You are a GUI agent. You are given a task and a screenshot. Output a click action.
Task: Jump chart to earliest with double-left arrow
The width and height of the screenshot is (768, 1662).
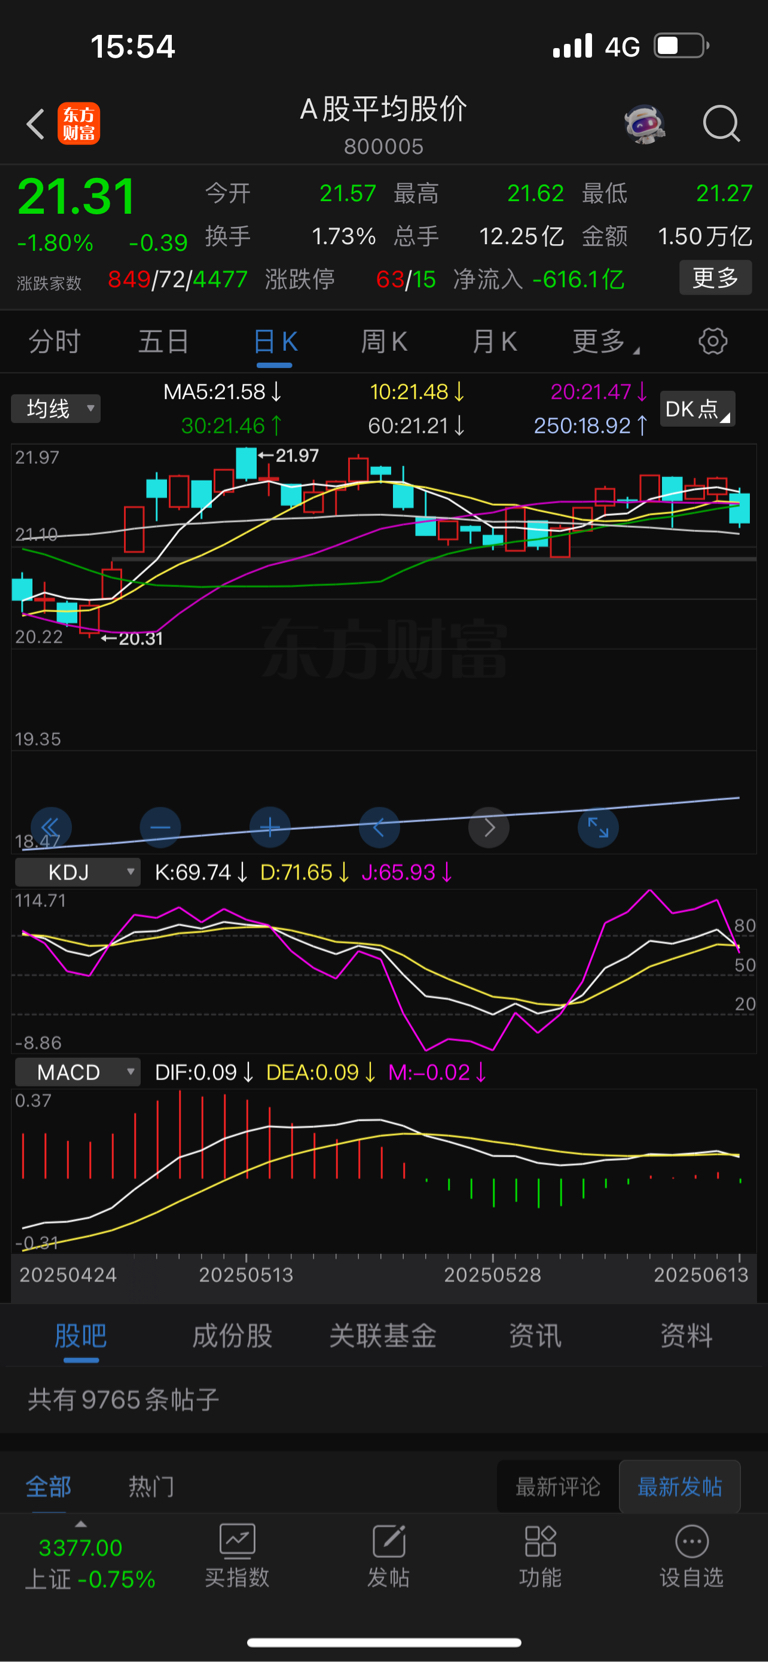click(50, 827)
